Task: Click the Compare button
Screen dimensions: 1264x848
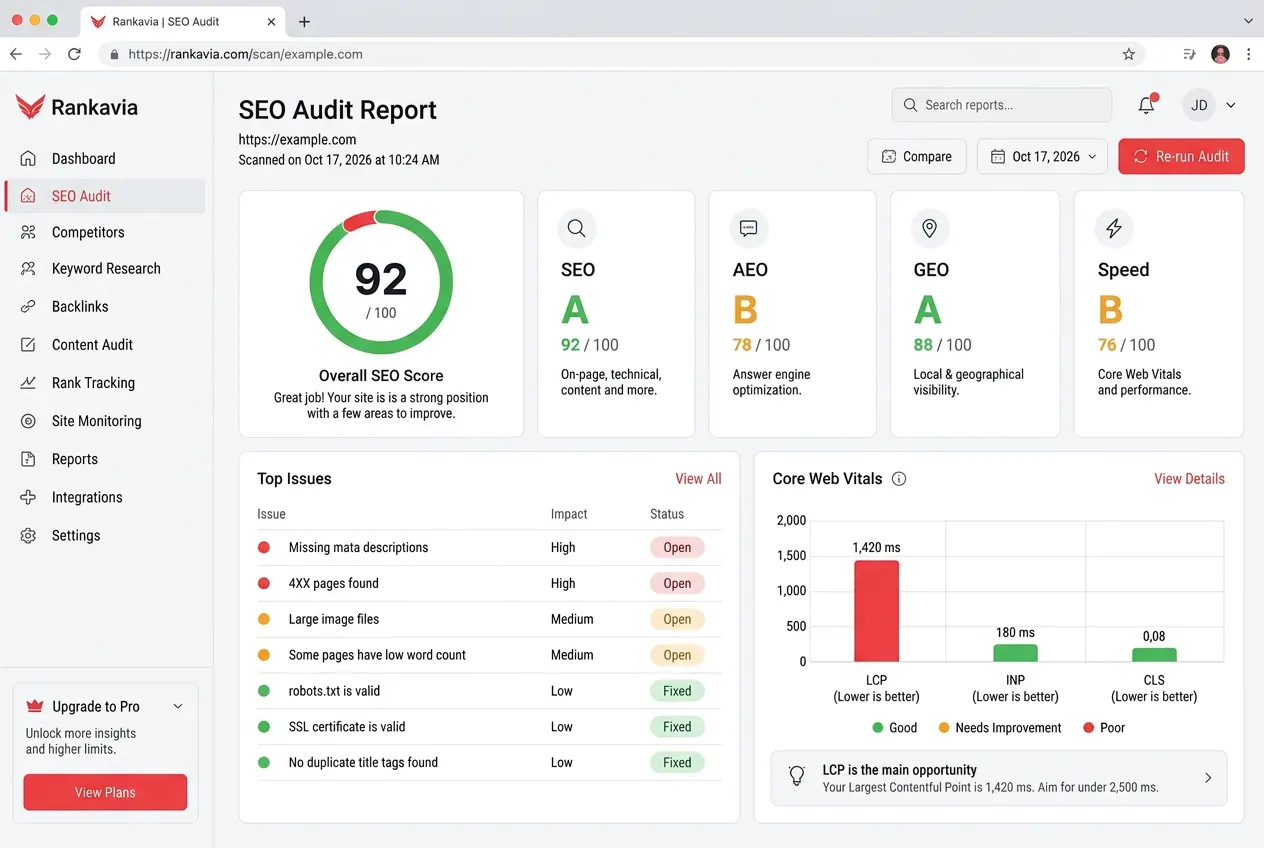Action: coord(916,156)
